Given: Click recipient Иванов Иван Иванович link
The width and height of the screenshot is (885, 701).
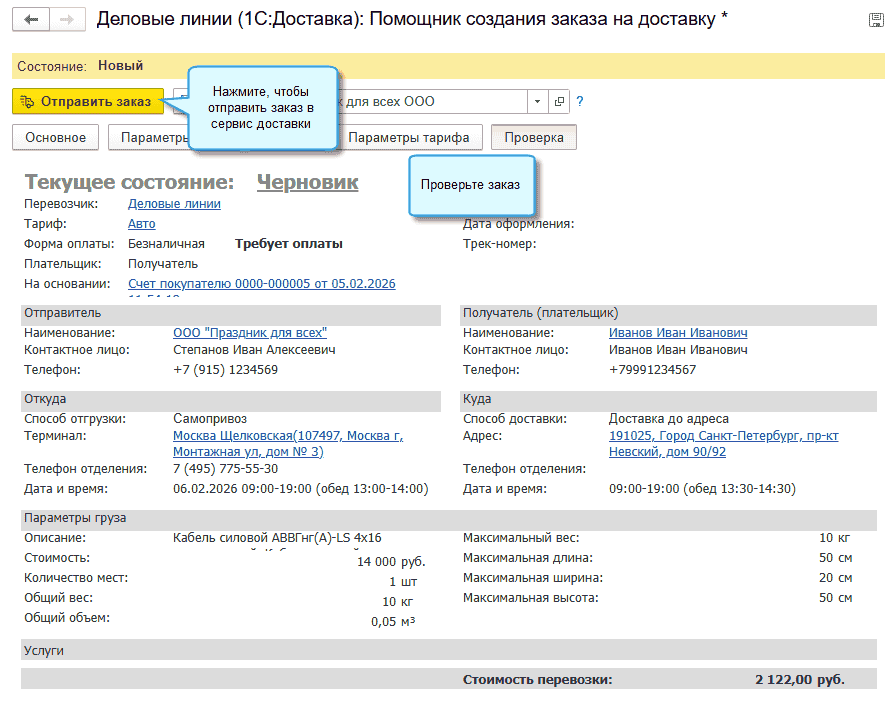Looking at the screenshot, I should (x=678, y=333).
